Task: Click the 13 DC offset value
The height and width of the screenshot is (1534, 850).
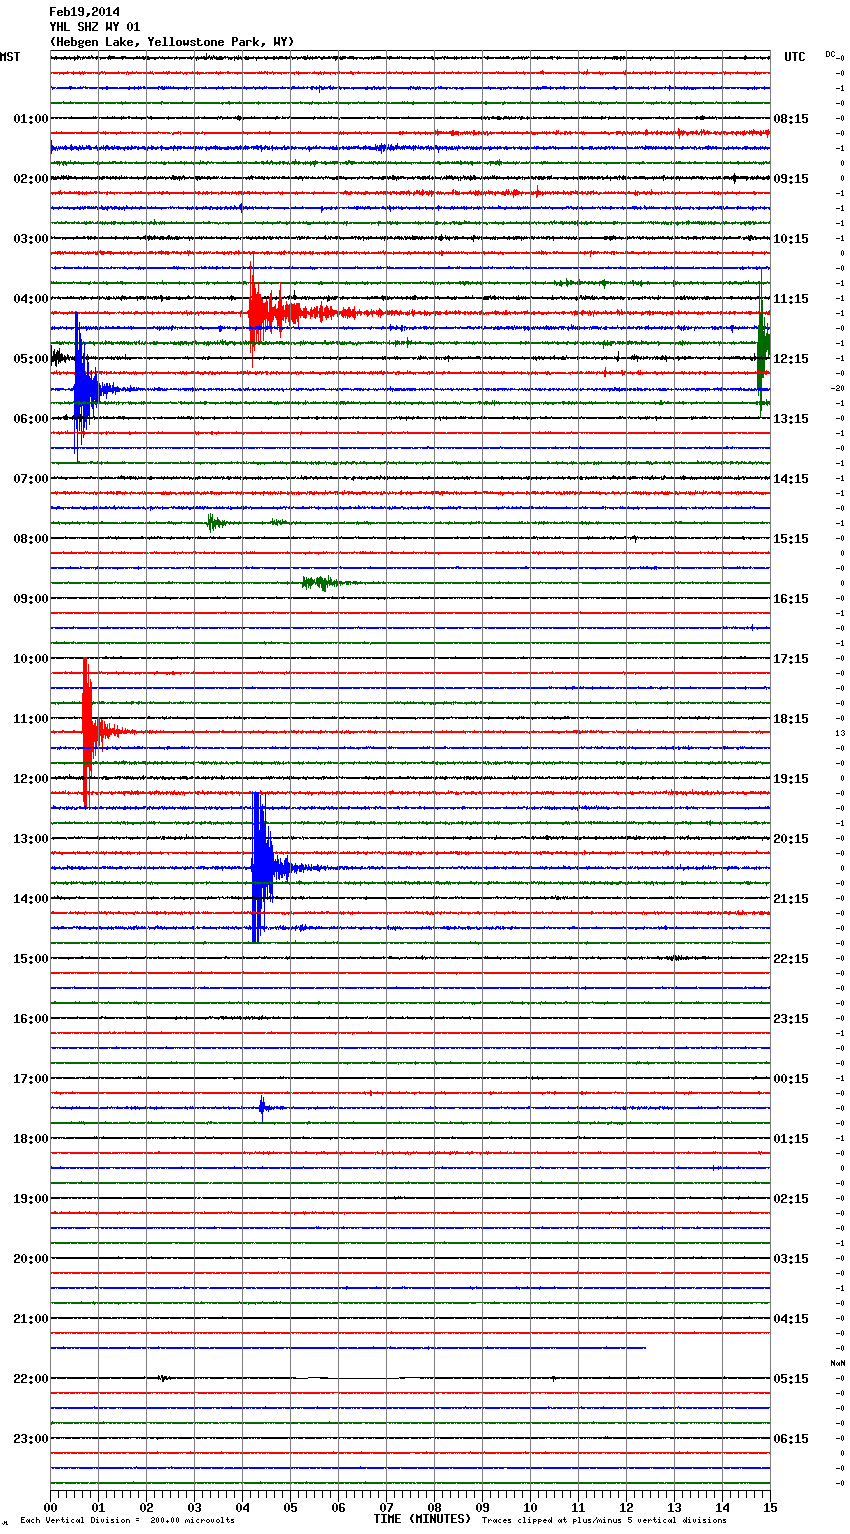Action: (840, 733)
